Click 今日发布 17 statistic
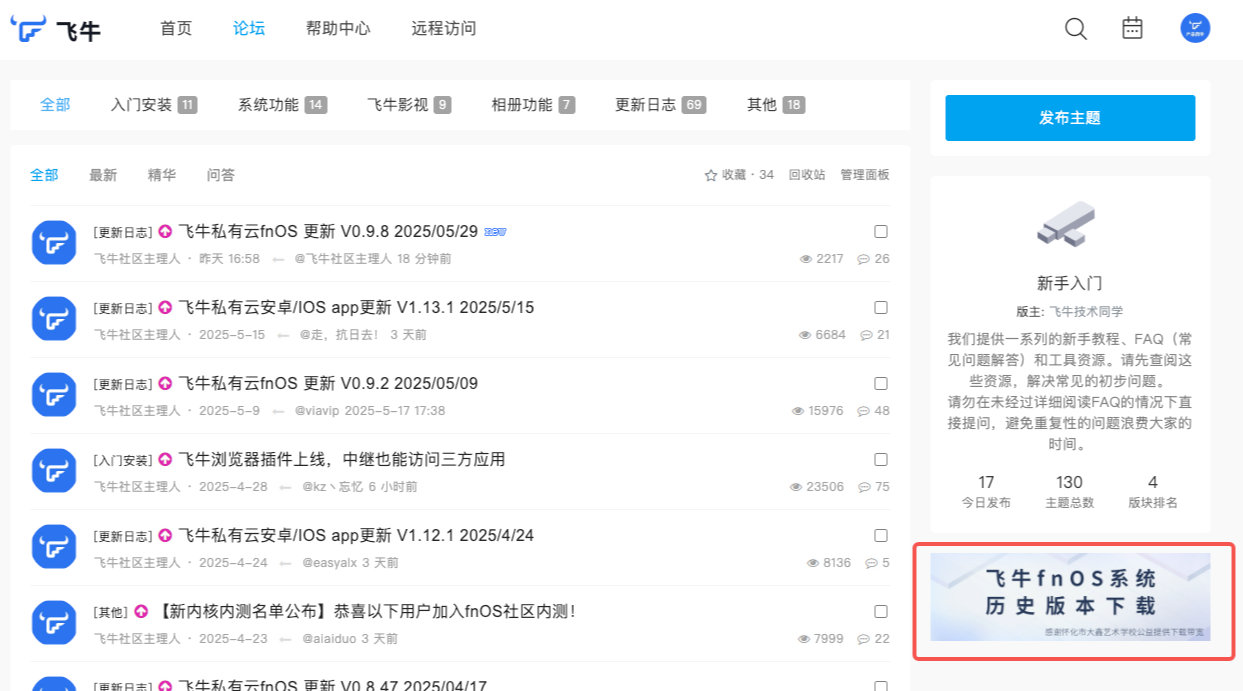 [x=986, y=491]
